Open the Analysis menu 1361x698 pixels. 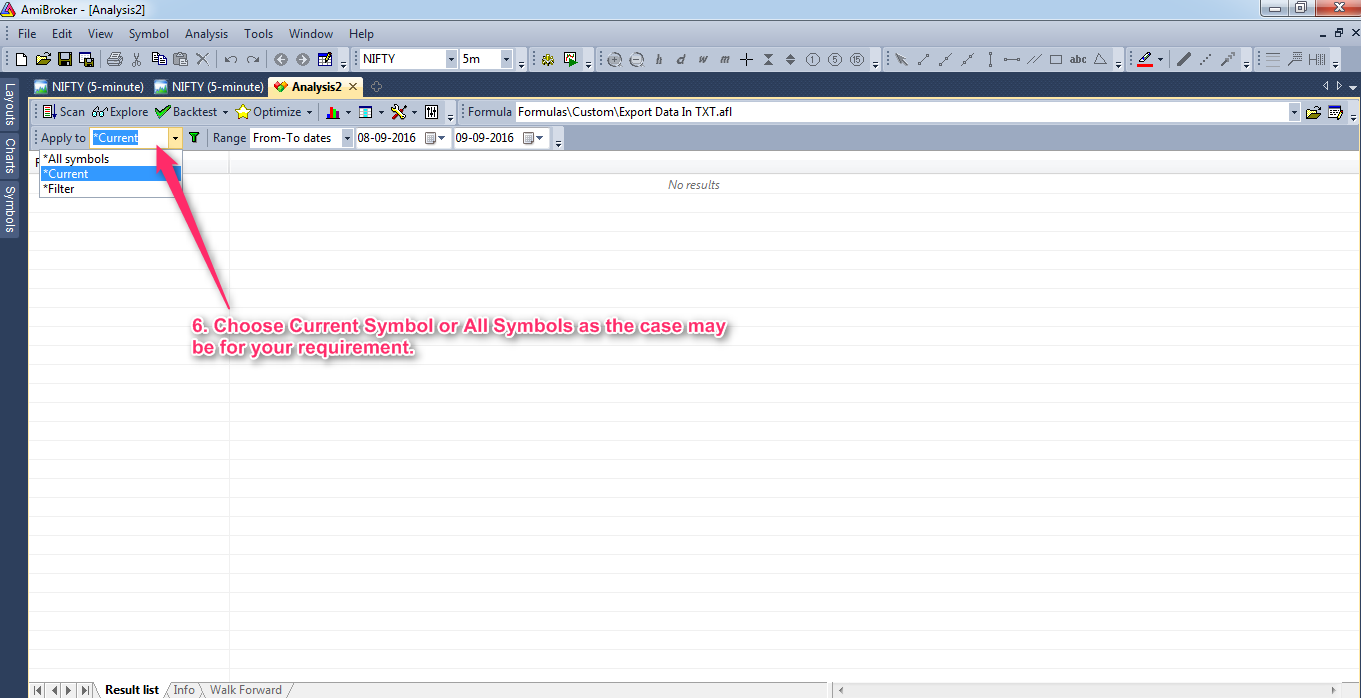(x=206, y=34)
